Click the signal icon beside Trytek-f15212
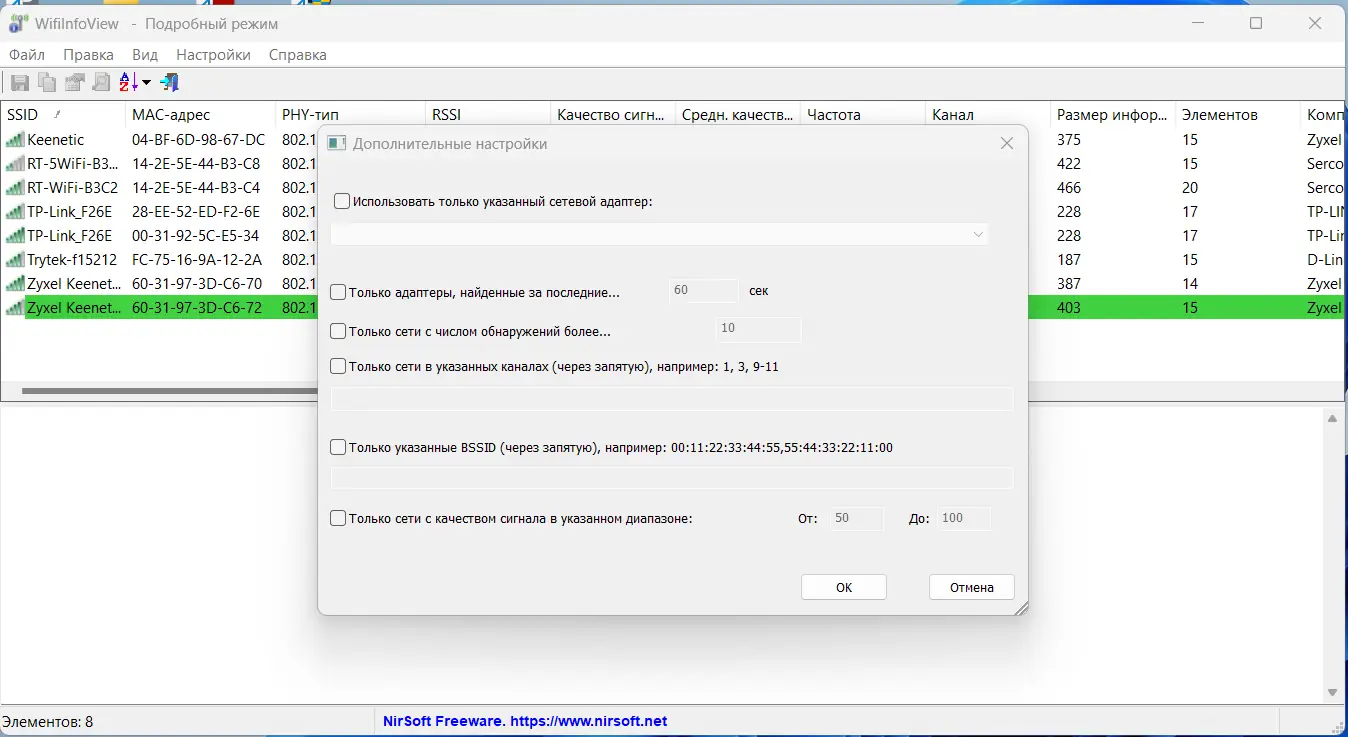Image resolution: width=1348 pixels, height=737 pixels. coord(15,260)
